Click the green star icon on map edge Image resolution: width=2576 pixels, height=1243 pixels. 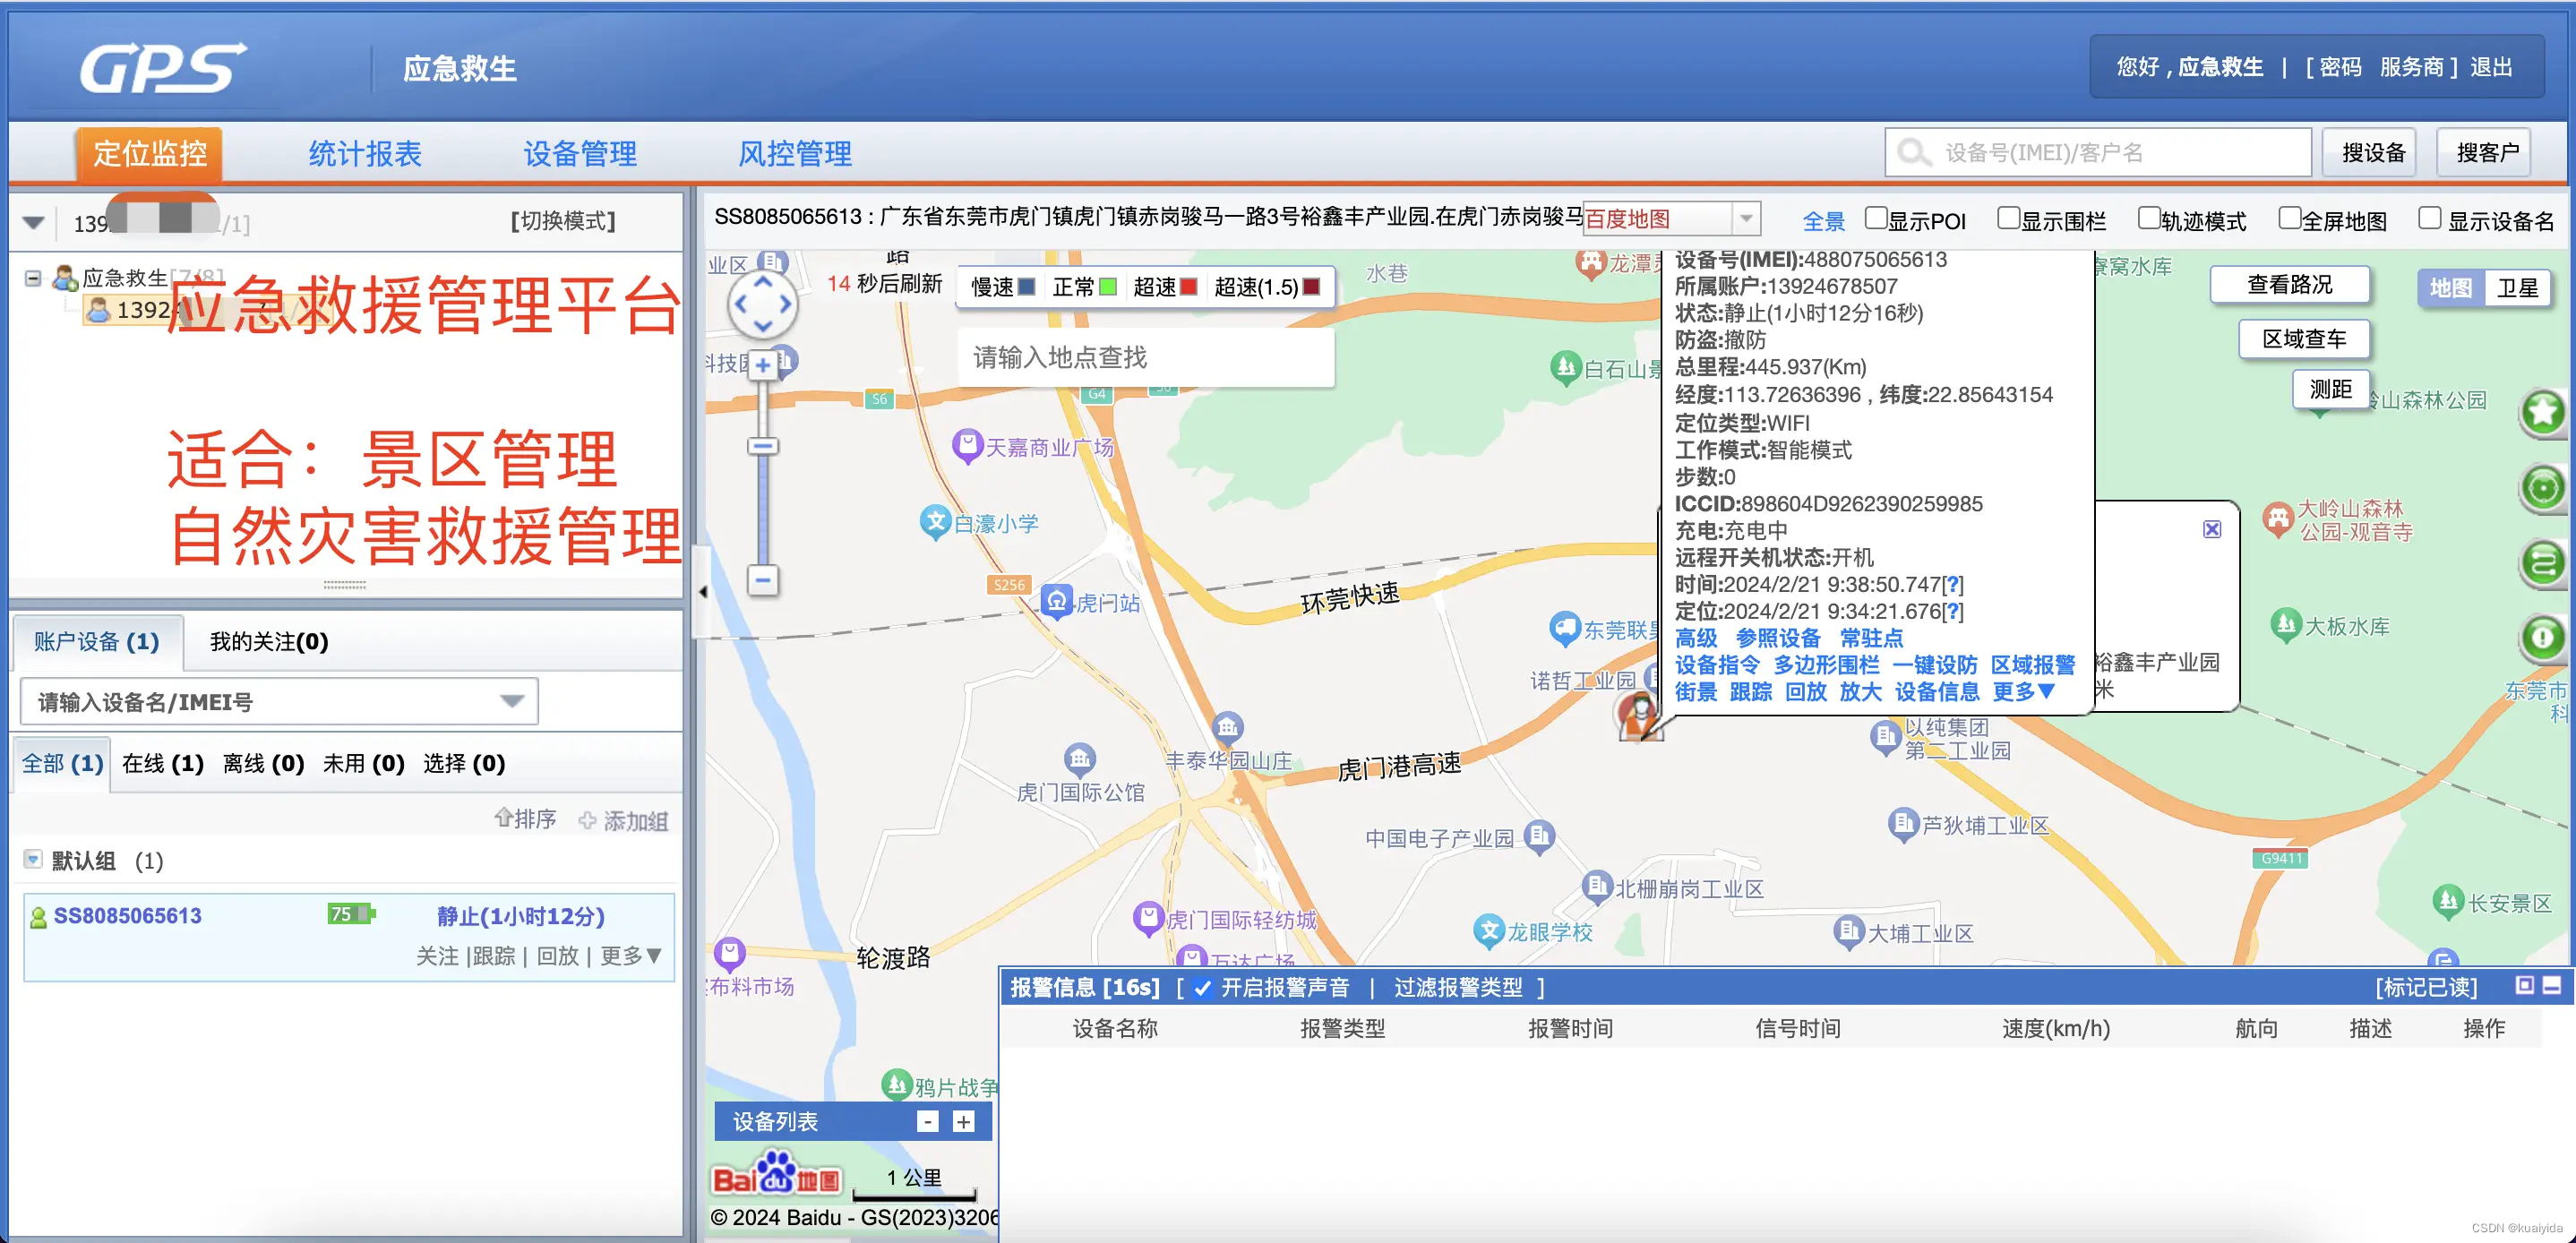tap(2543, 412)
